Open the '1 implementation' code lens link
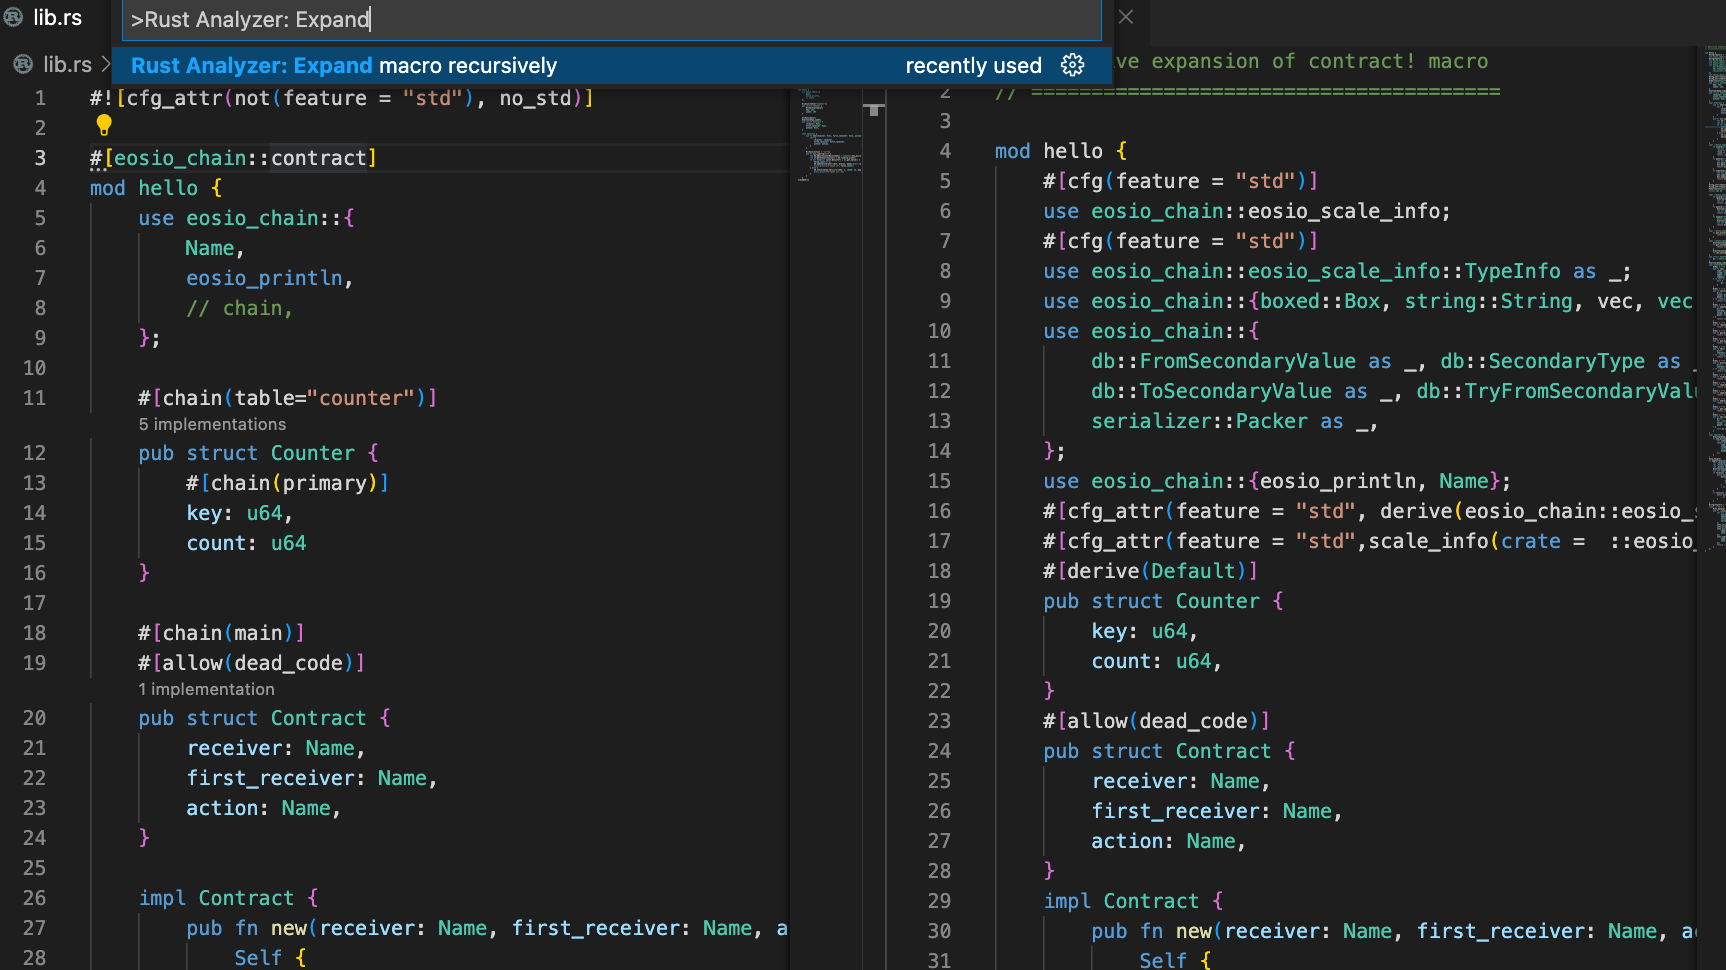1726x970 pixels. pyautogui.click(x=206, y=689)
